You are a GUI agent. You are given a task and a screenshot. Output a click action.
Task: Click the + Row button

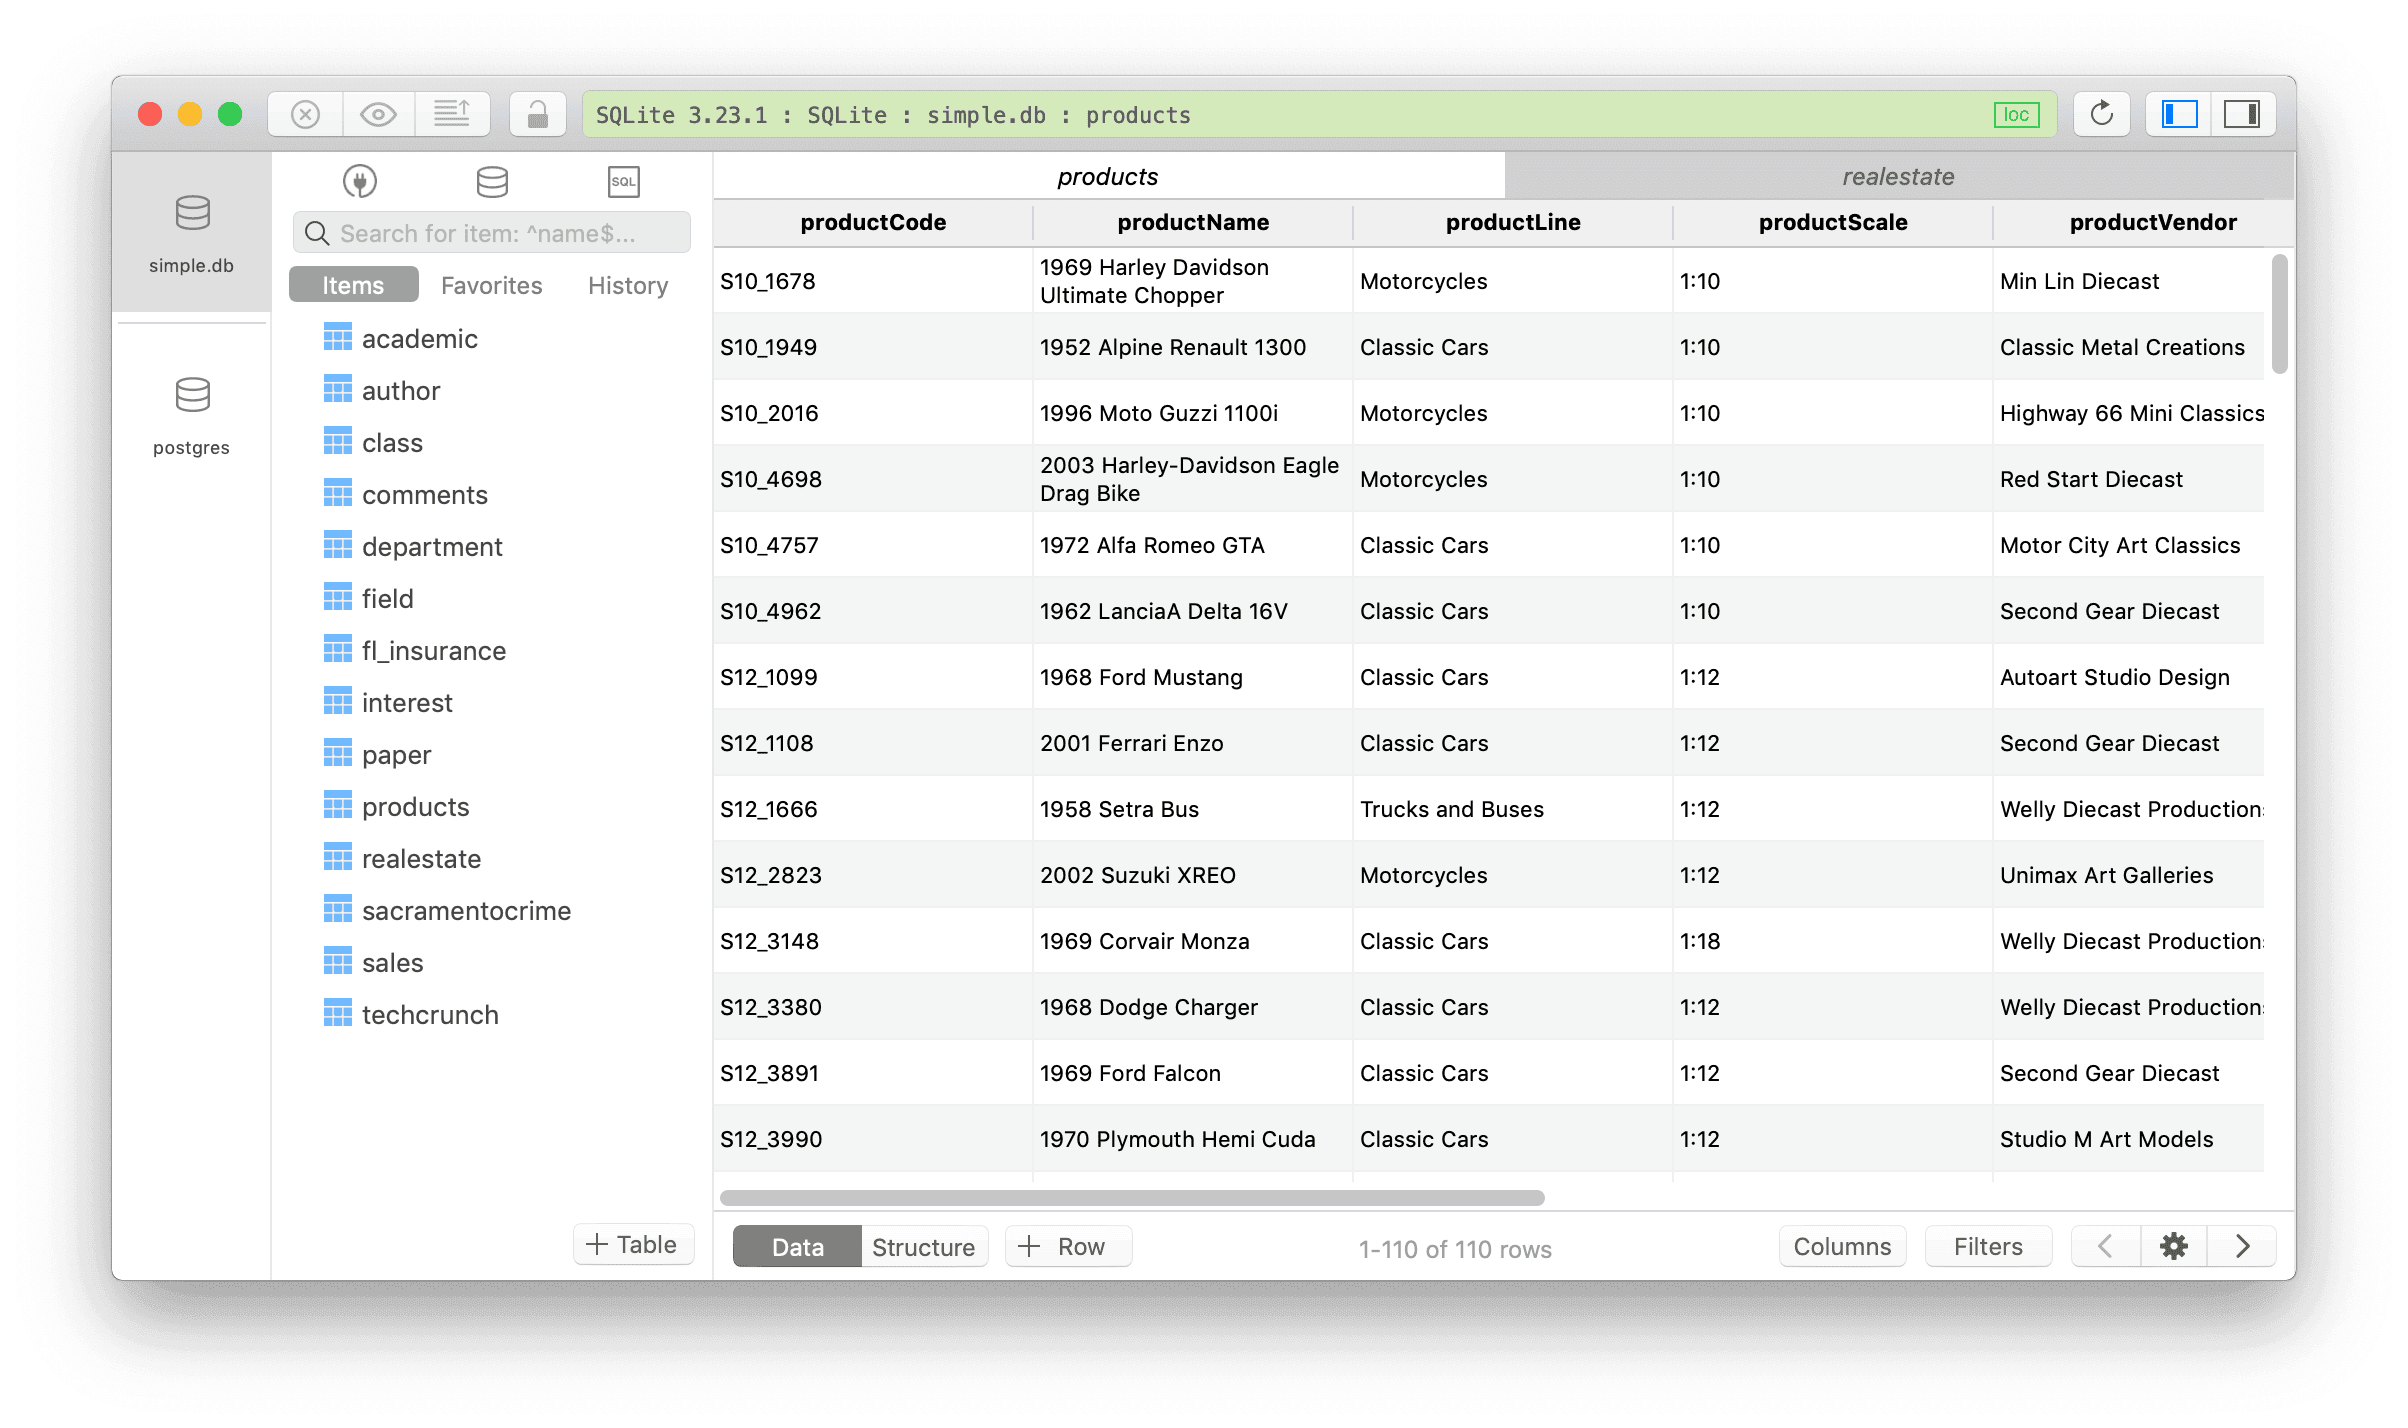click(1067, 1247)
